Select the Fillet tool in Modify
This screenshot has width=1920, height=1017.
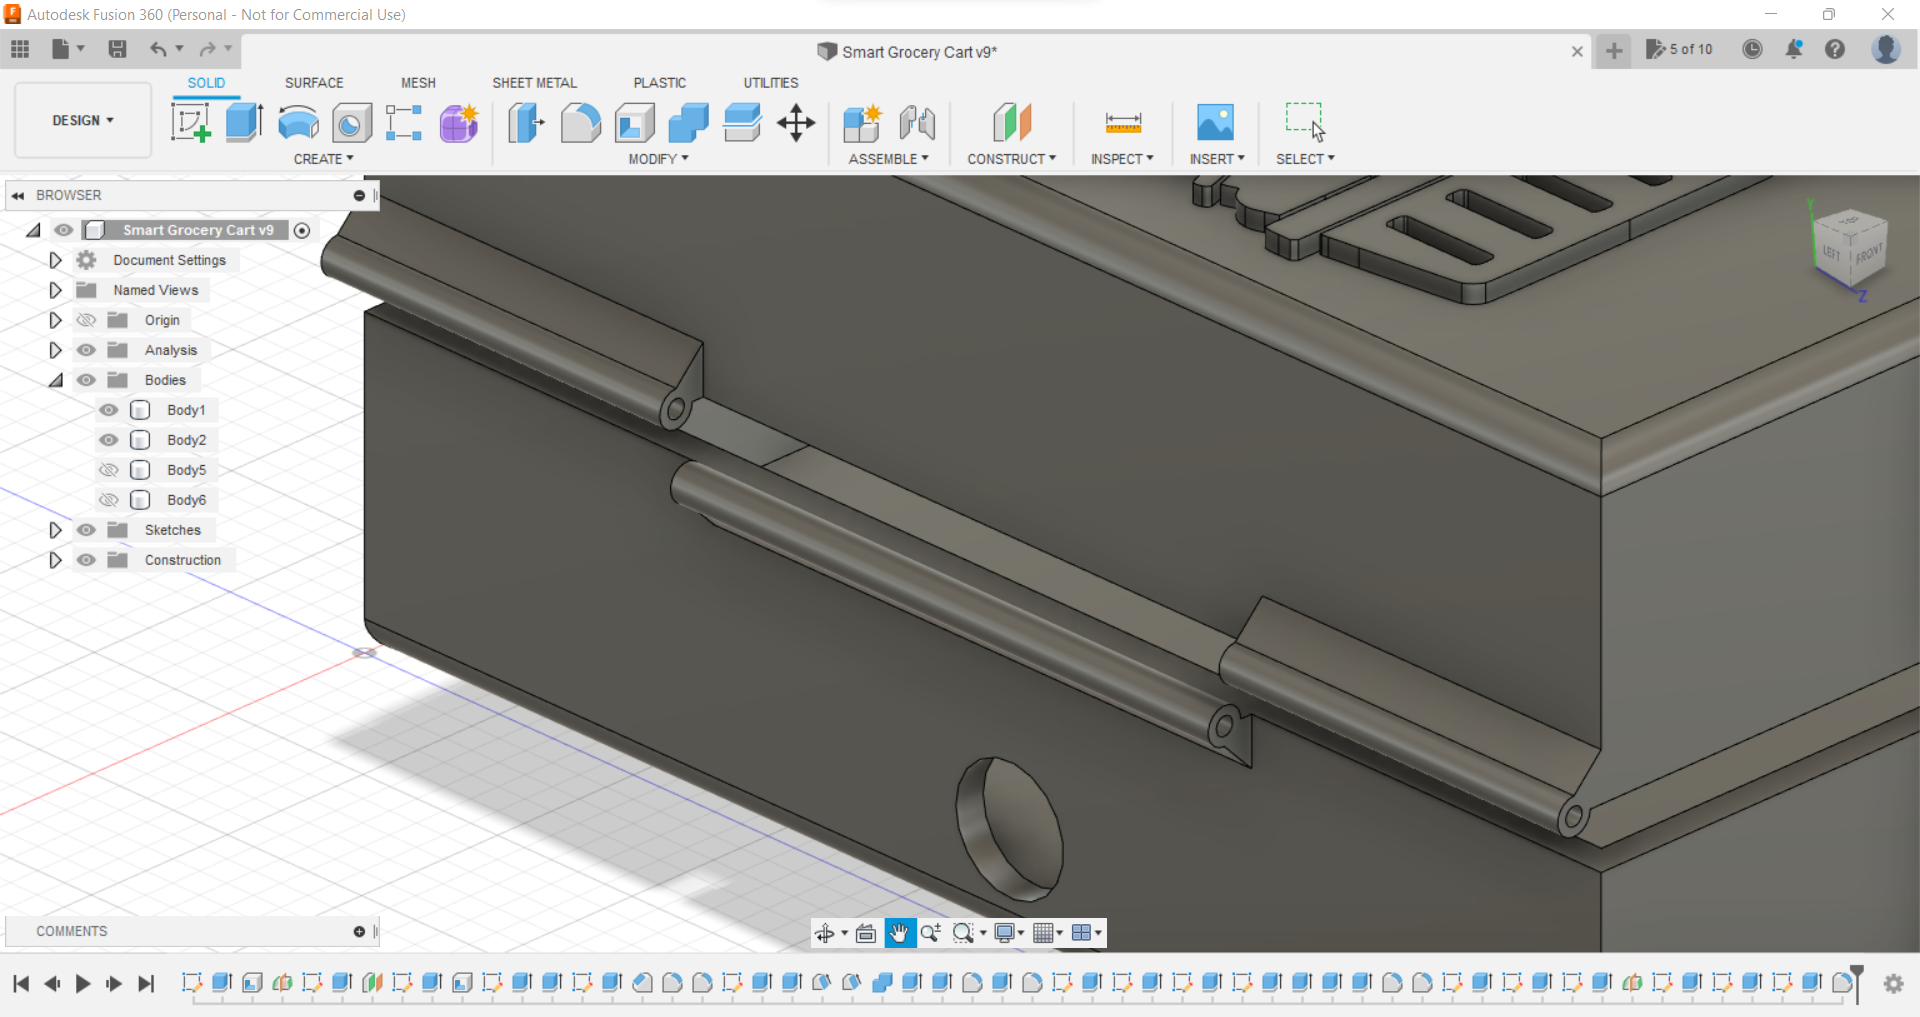click(581, 123)
